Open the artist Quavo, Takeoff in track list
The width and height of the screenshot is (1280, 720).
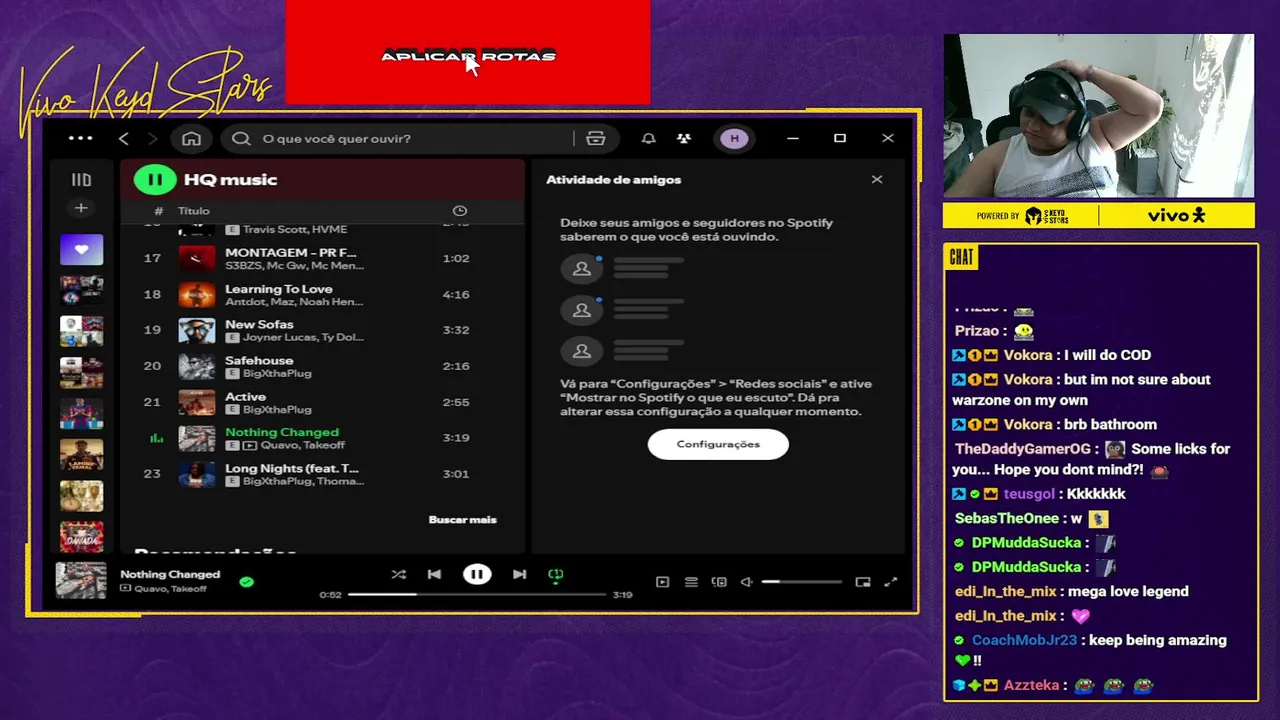pos(302,445)
